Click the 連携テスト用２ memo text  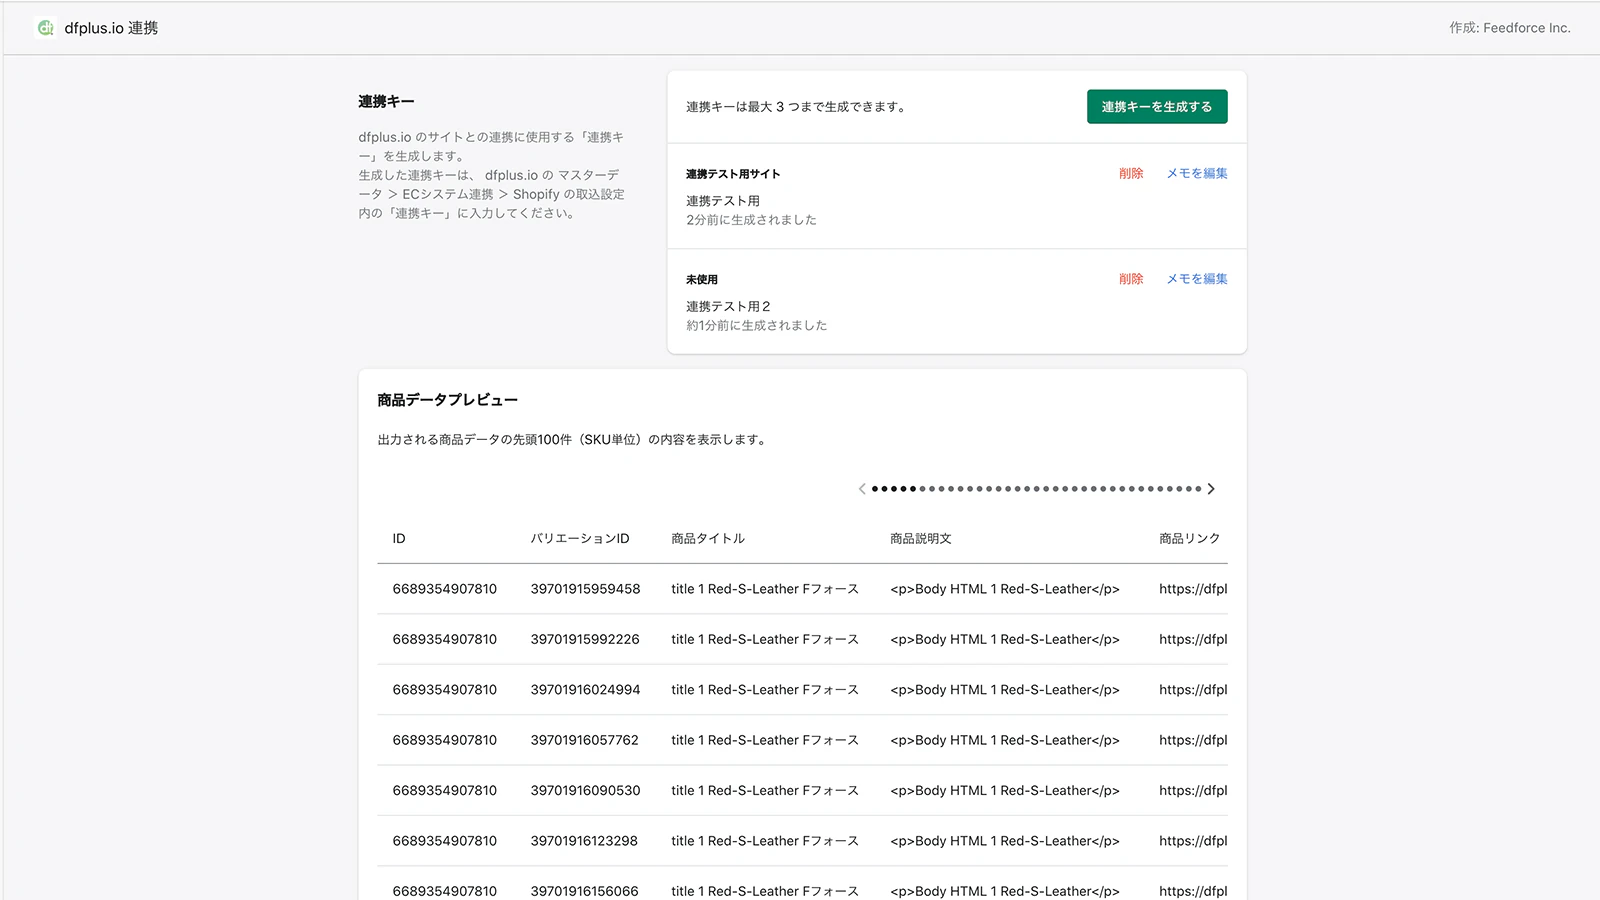[728, 307]
